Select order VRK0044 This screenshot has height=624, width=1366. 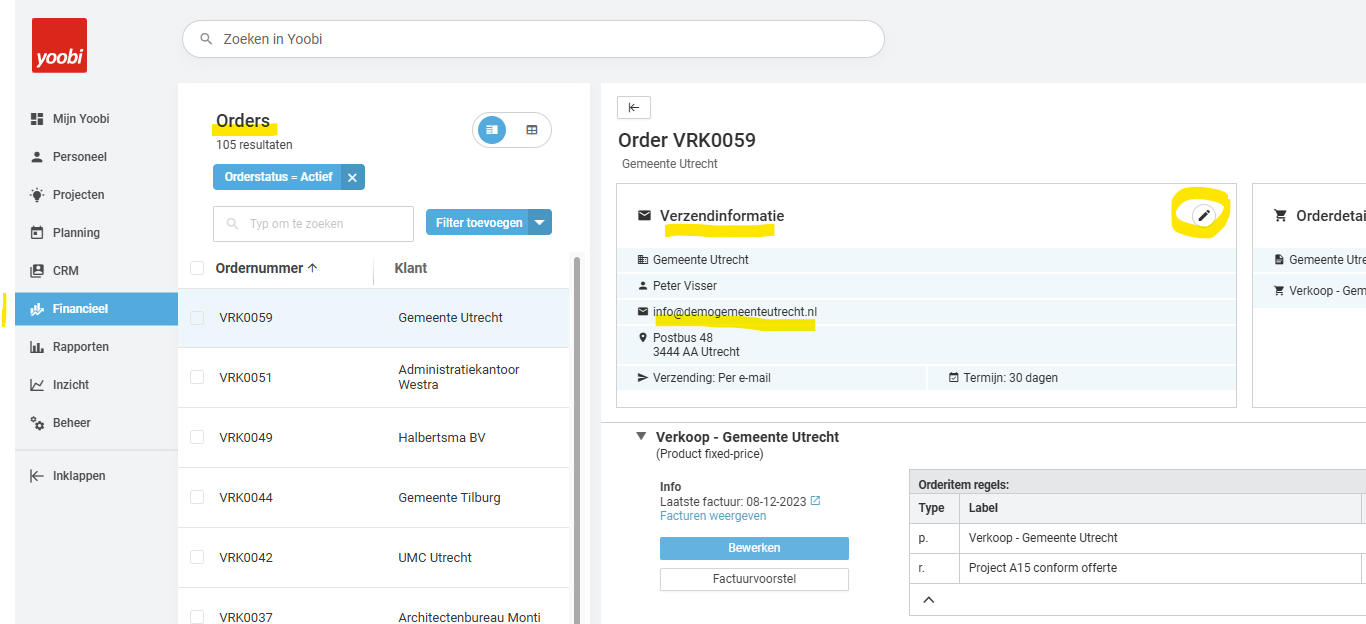[374, 497]
